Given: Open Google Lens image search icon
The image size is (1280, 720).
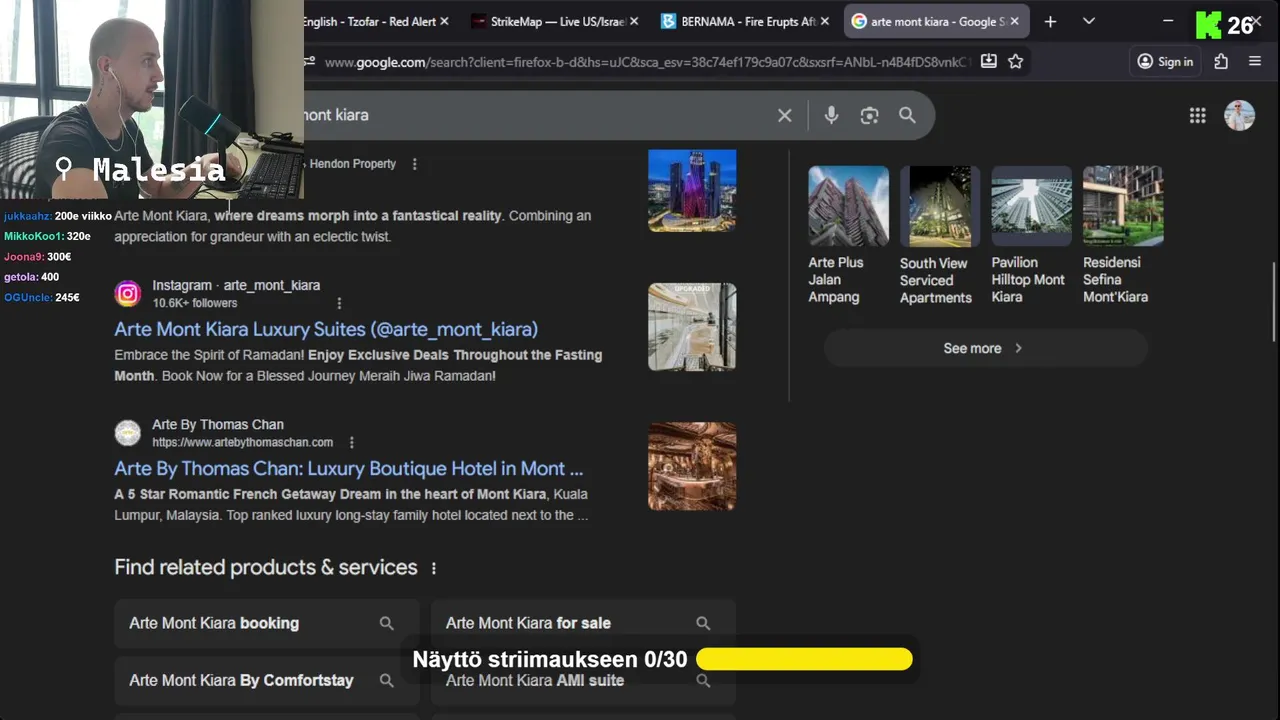Looking at the screenshot, I should (x=869, y=115).
